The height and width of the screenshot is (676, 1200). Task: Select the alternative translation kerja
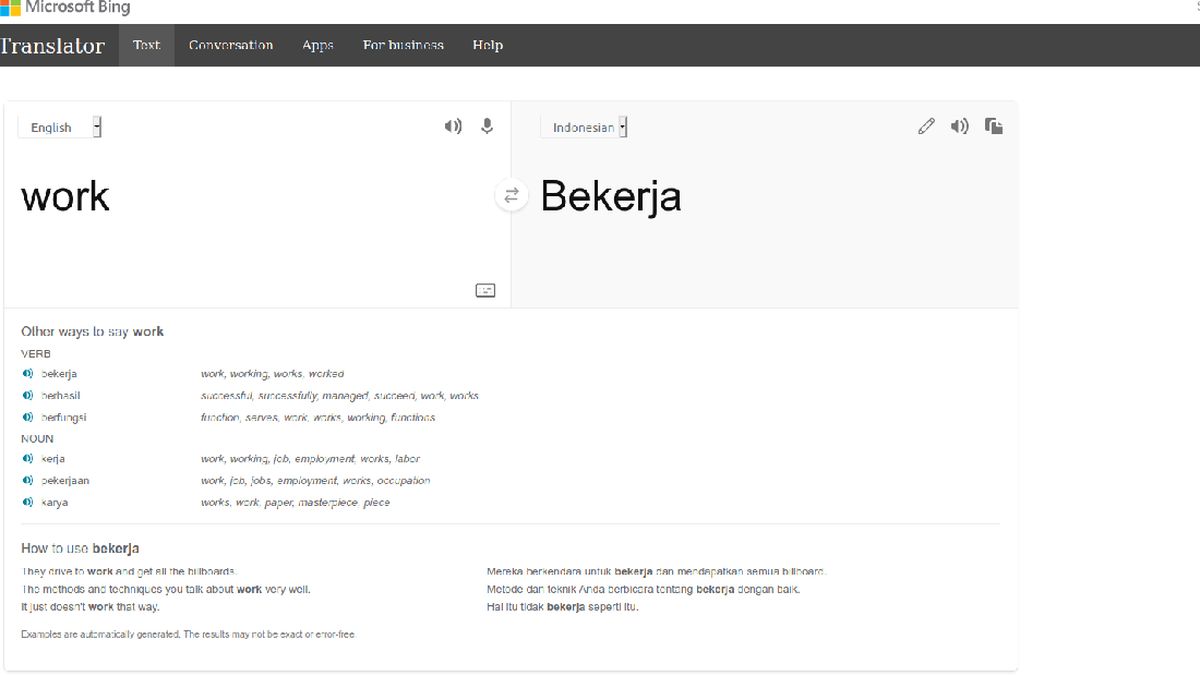coord(53,459)
